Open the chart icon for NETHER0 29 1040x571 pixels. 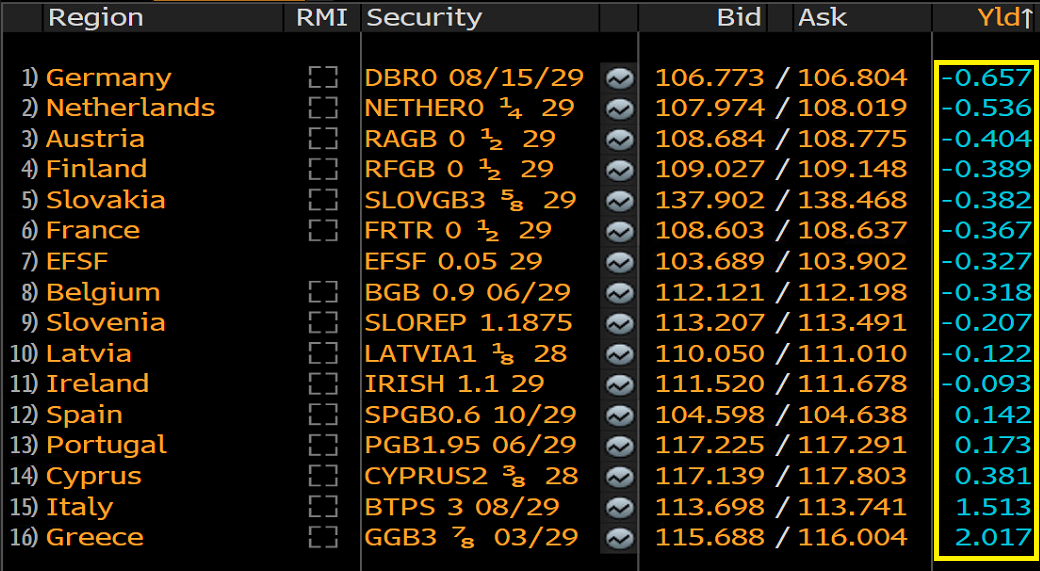click(x=620, y=108)
